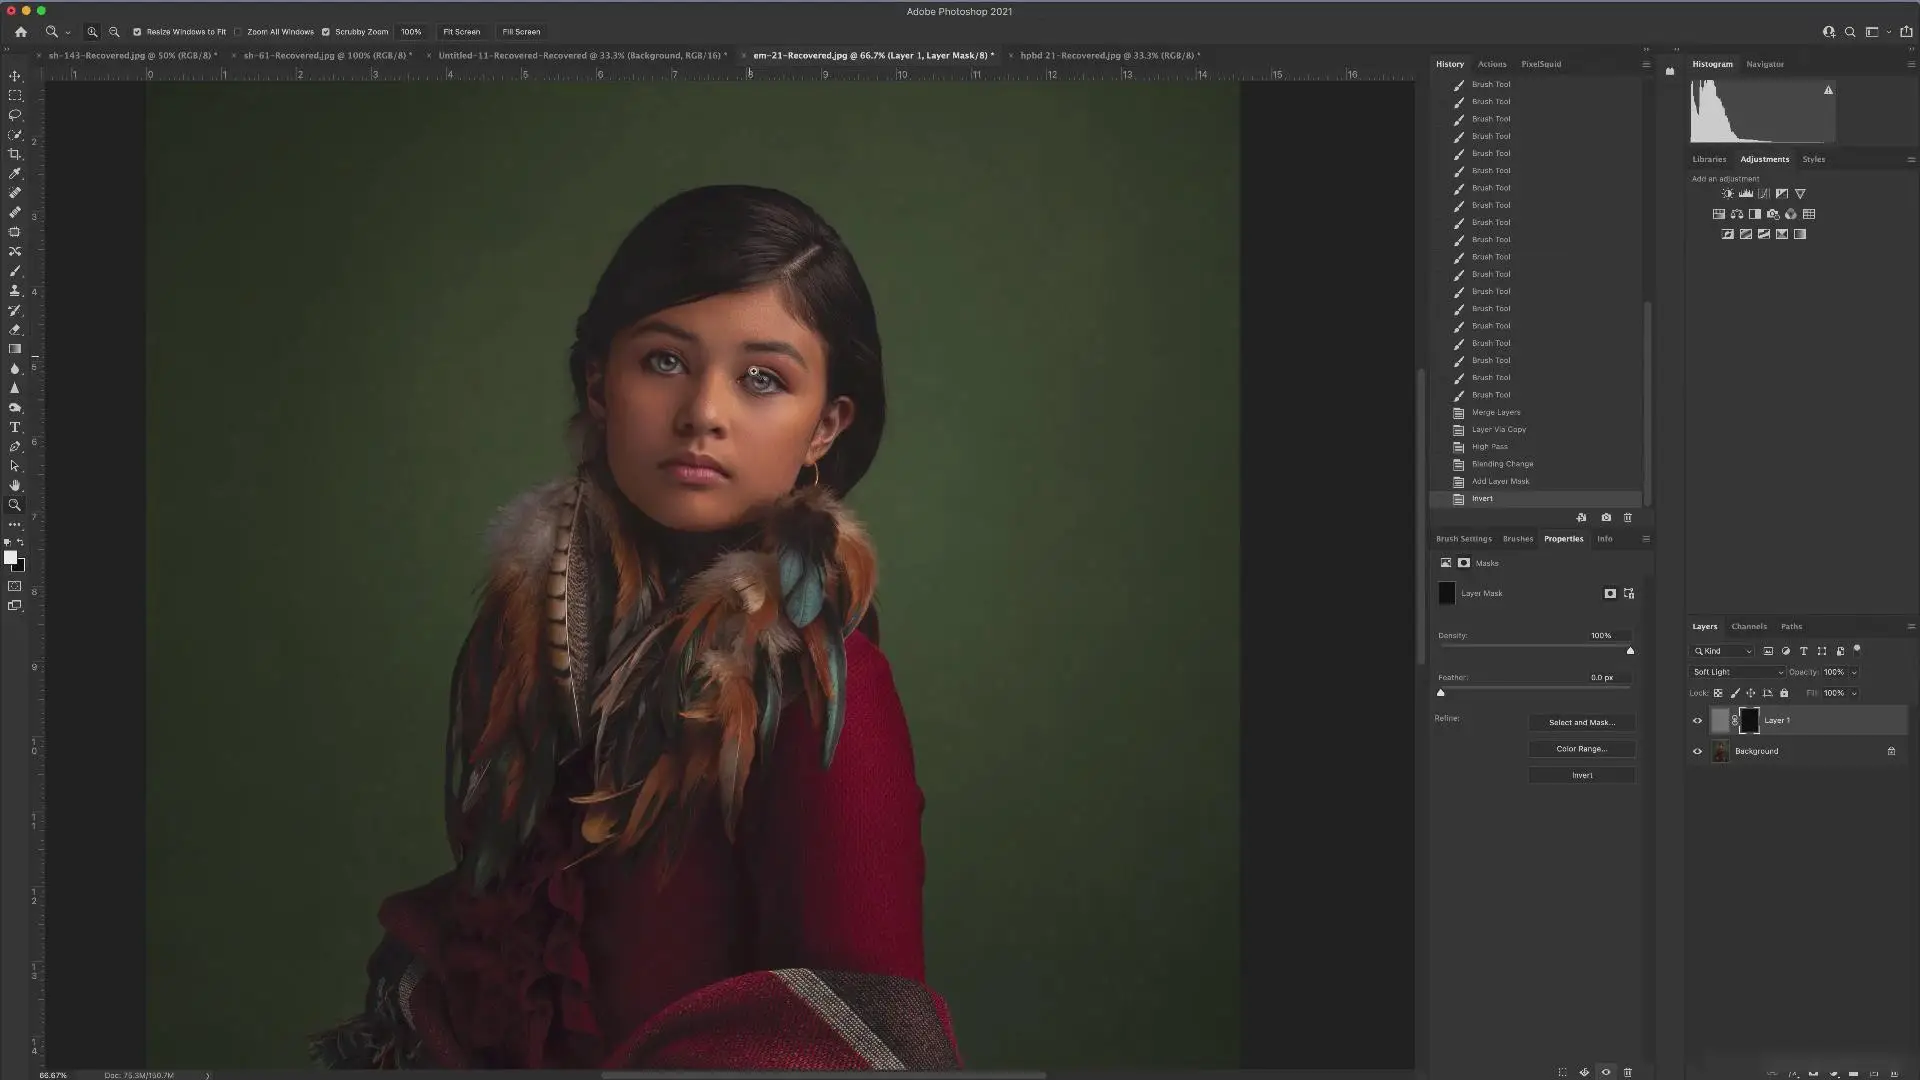Enable Zoom All Windows checkbox

coord(238,32)
